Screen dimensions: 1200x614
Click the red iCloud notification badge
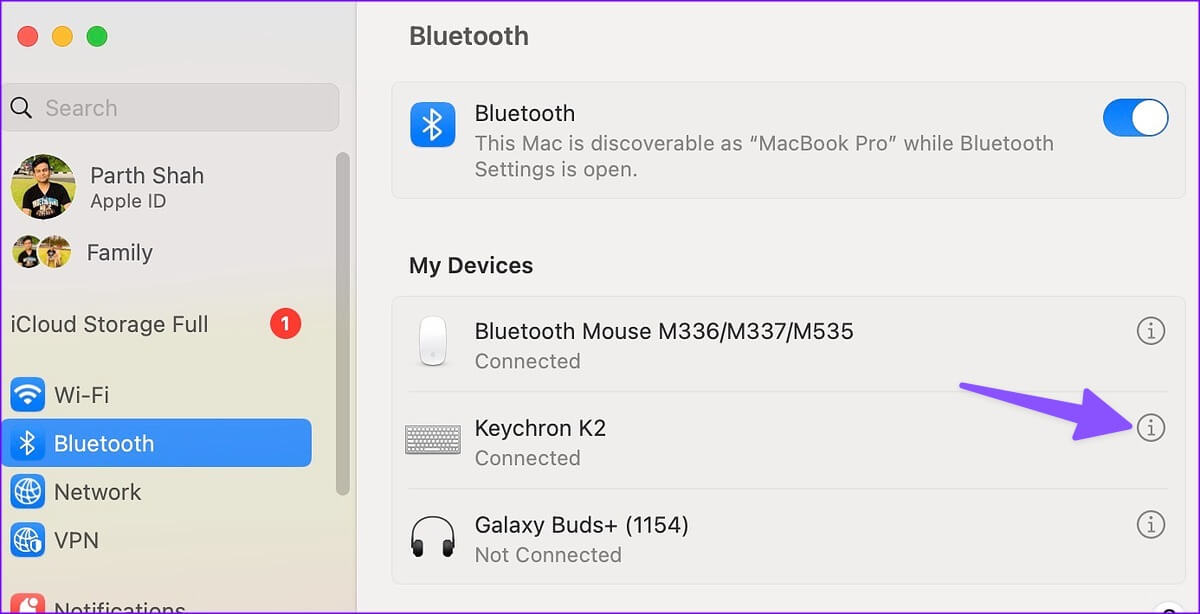point(285,324)
